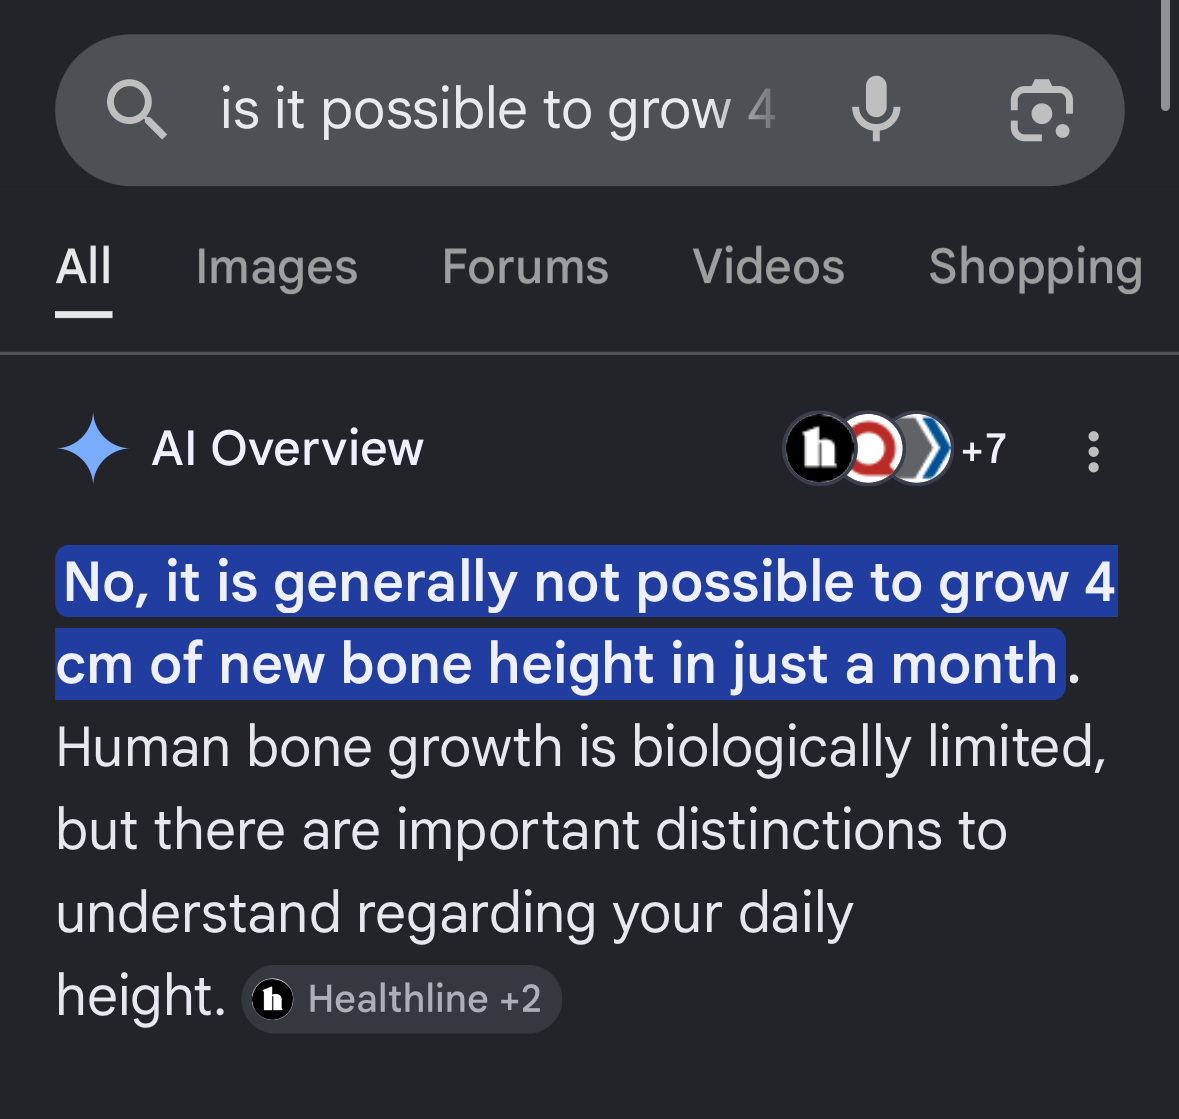
Task: Activate voice search microphone icon
Action: tap(876, 109)
